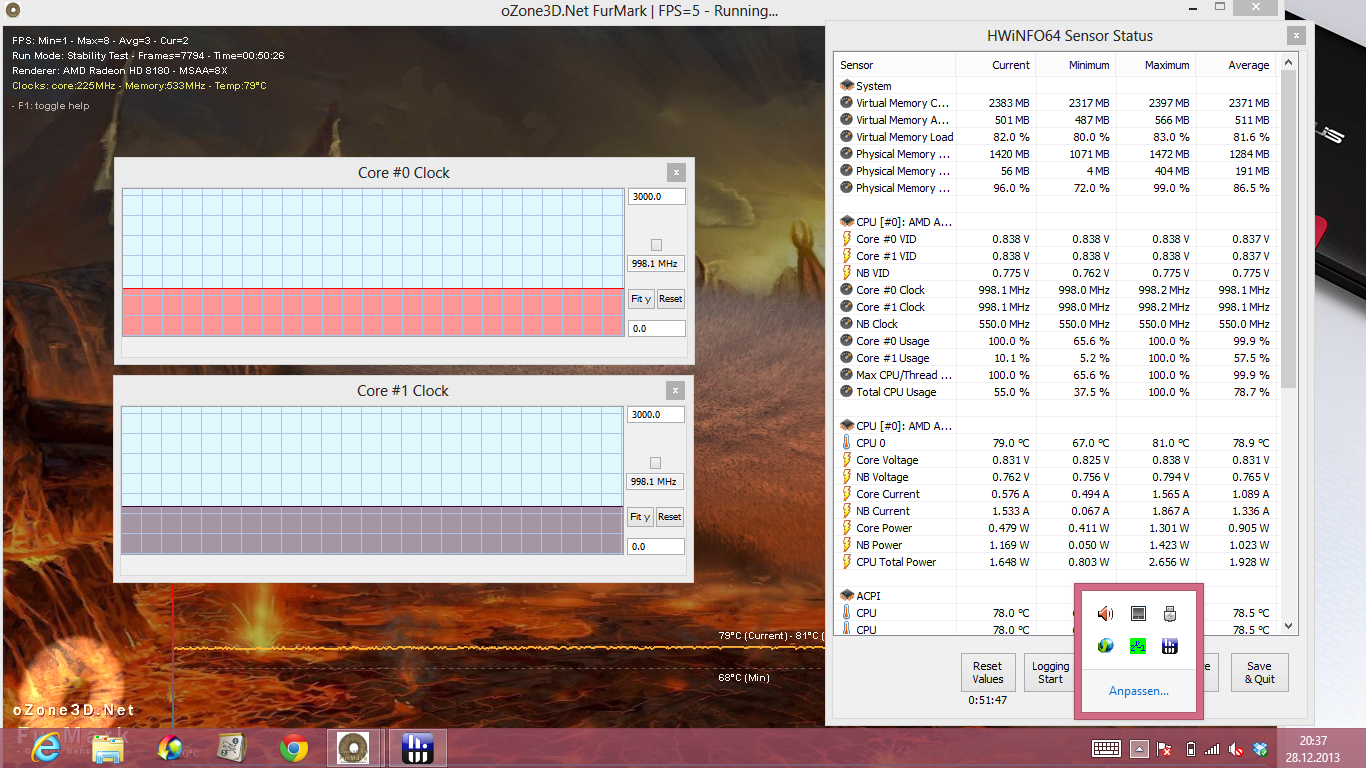
Task: Switch to HWiNFO64 via its taskbar icon
Action: [x=417, y=748]
